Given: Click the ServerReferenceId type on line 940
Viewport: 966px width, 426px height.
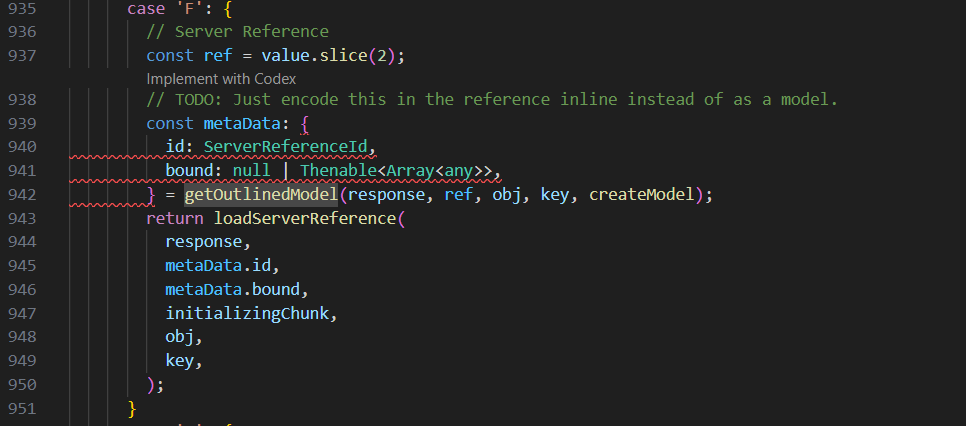Looking at the screenshot, I should [x=288, y=147].
